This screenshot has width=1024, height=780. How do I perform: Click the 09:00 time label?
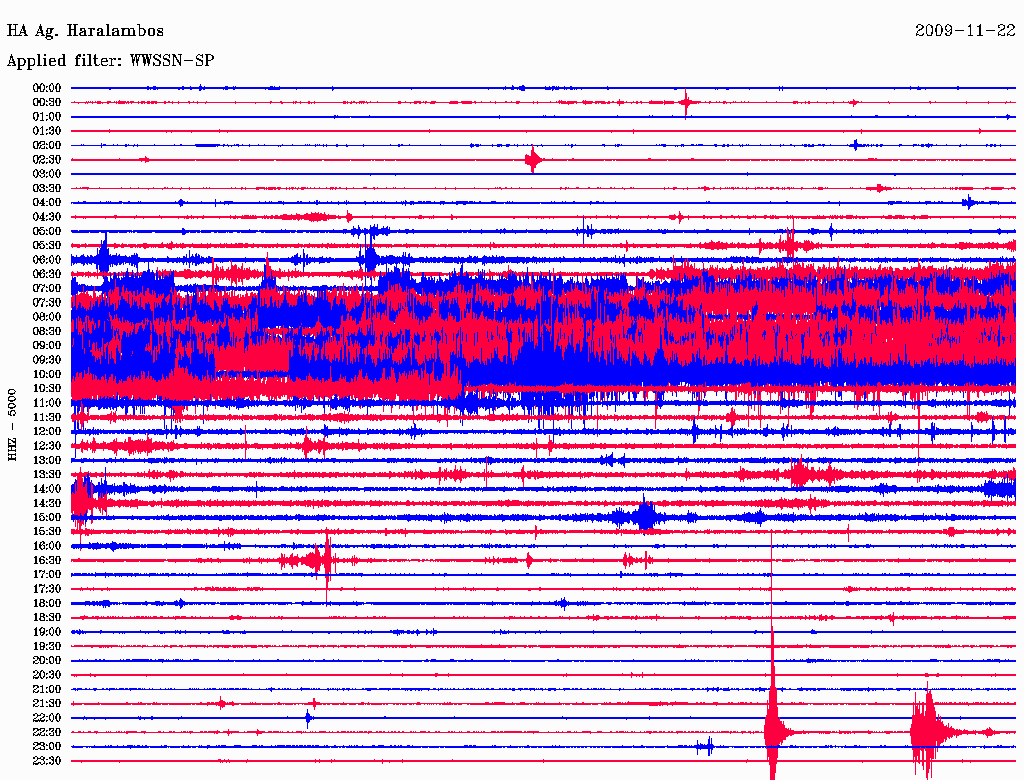(x=47, y=346)
